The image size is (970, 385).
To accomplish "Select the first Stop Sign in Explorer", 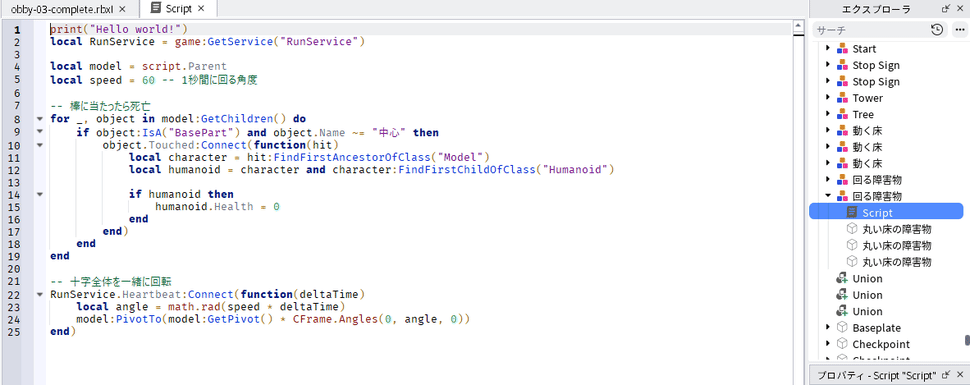I will (x=876, y=65).
